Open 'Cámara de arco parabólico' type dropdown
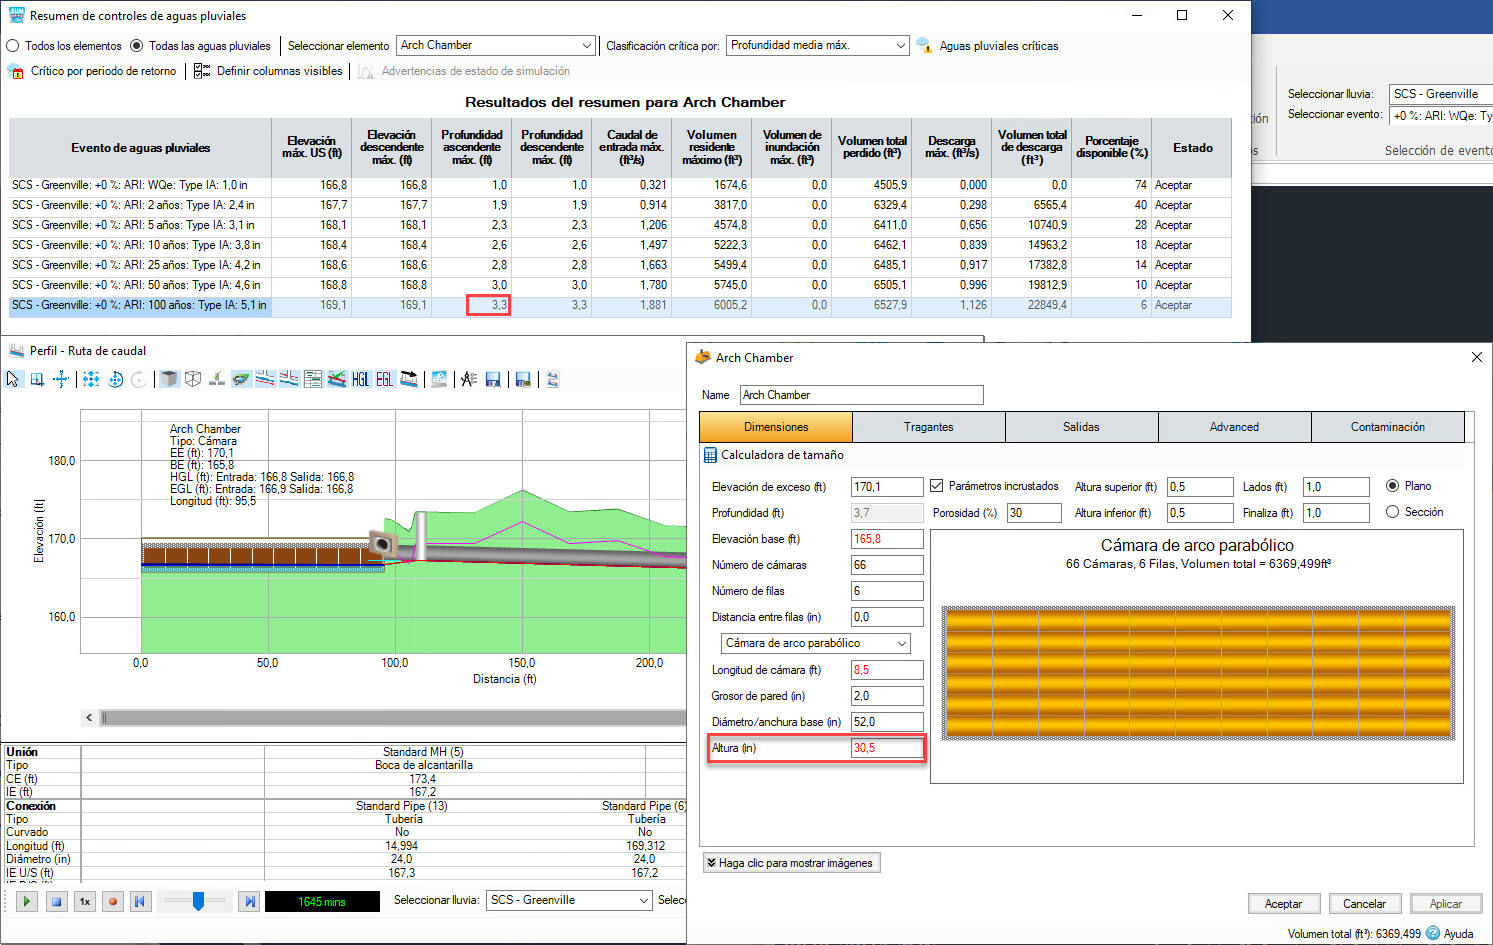1493x945 pixels. tap(901, 643)
